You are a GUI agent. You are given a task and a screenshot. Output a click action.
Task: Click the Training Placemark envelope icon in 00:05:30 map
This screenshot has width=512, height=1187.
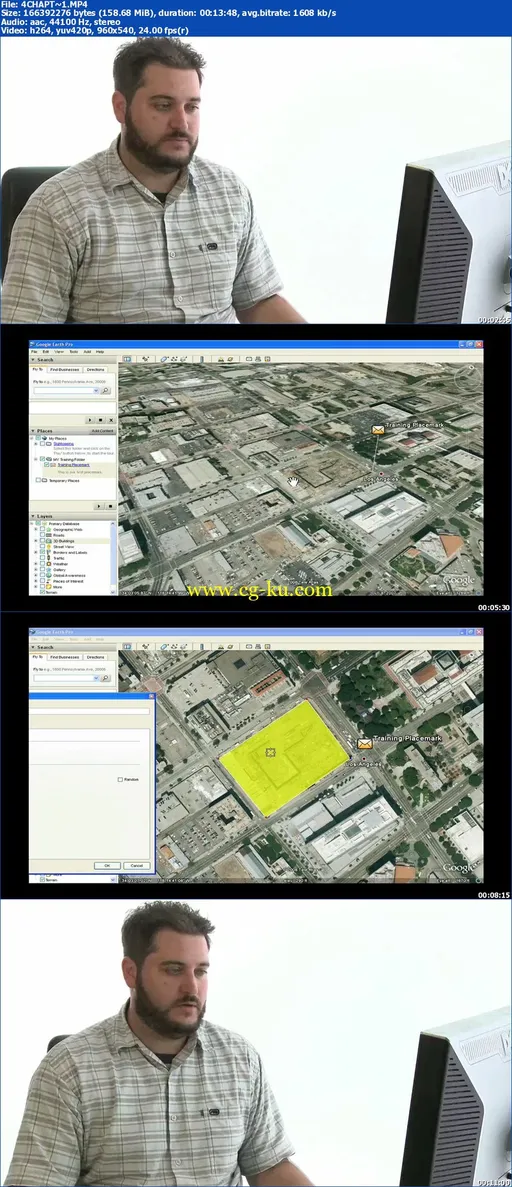pos(378,429)
